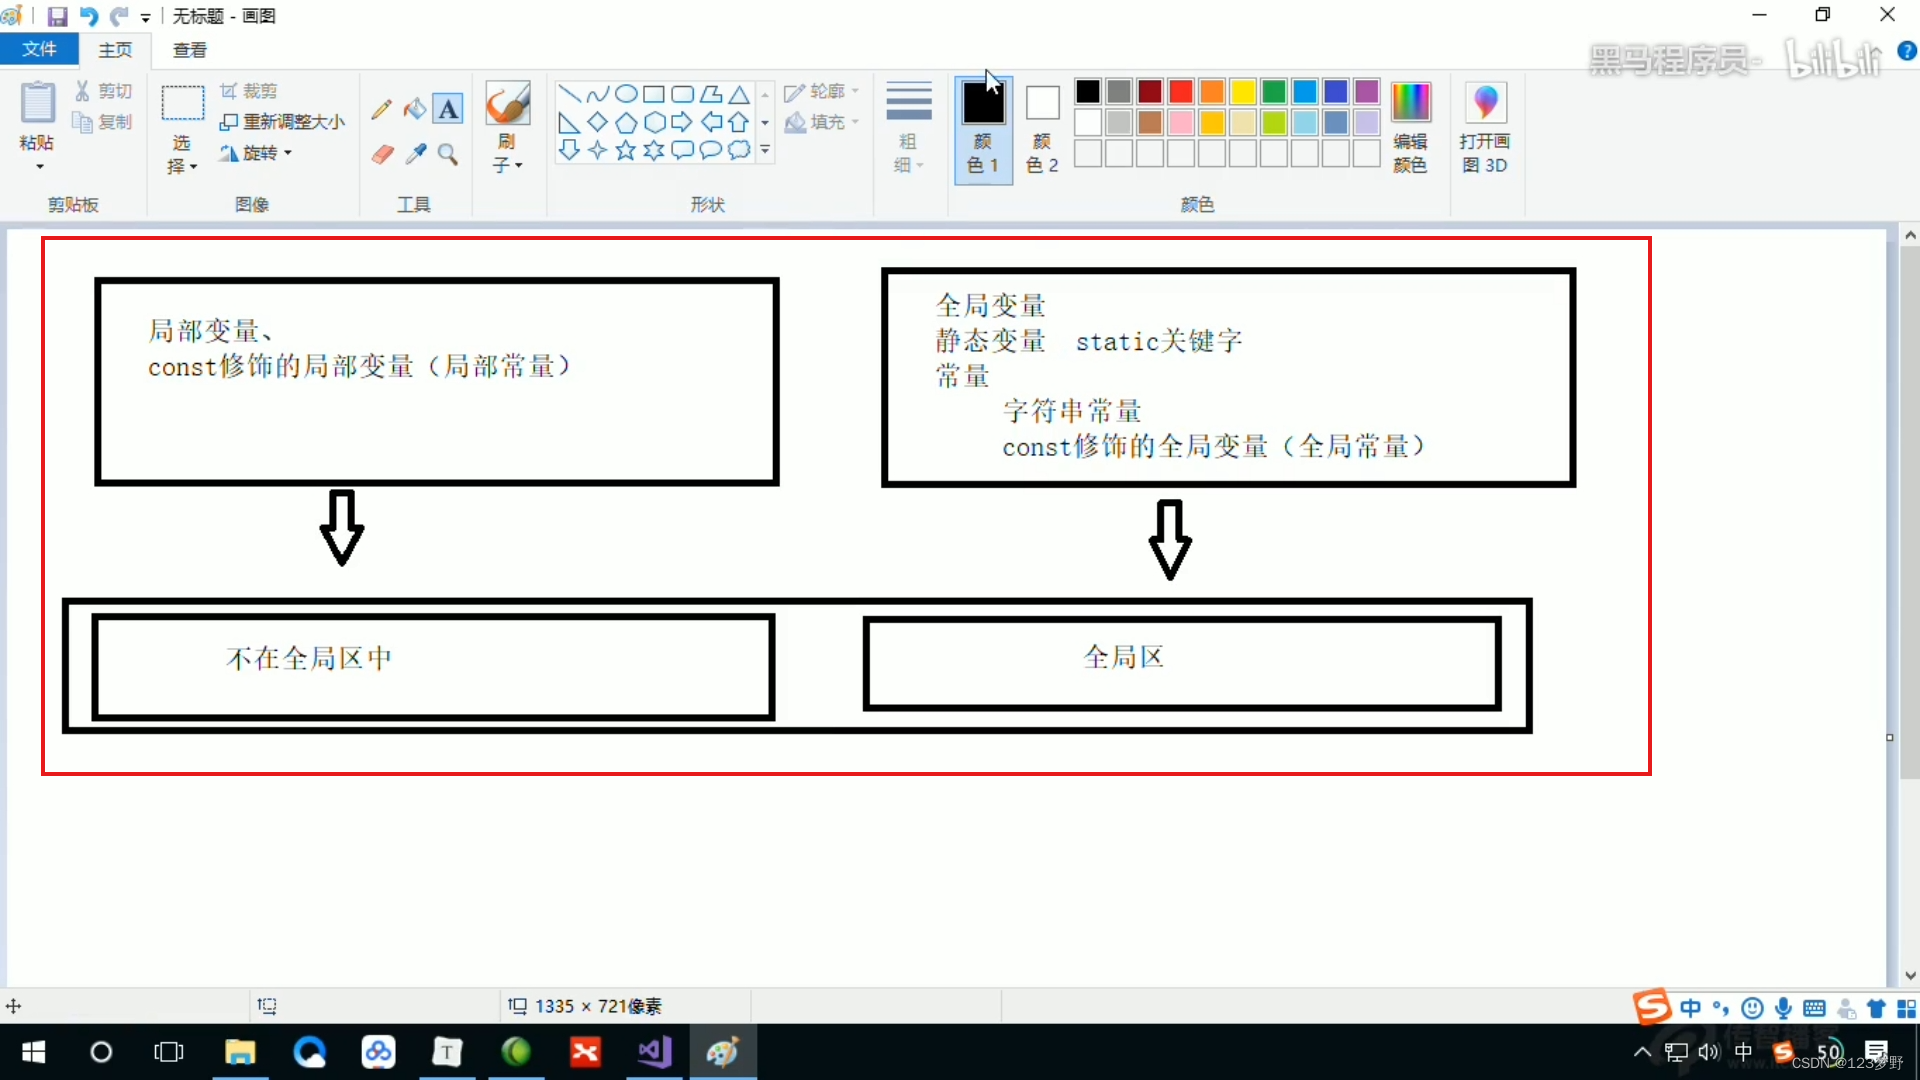1920x1080 pixels.
Task: Expand the shapes gallery more arrow
Action: (765, 150)
